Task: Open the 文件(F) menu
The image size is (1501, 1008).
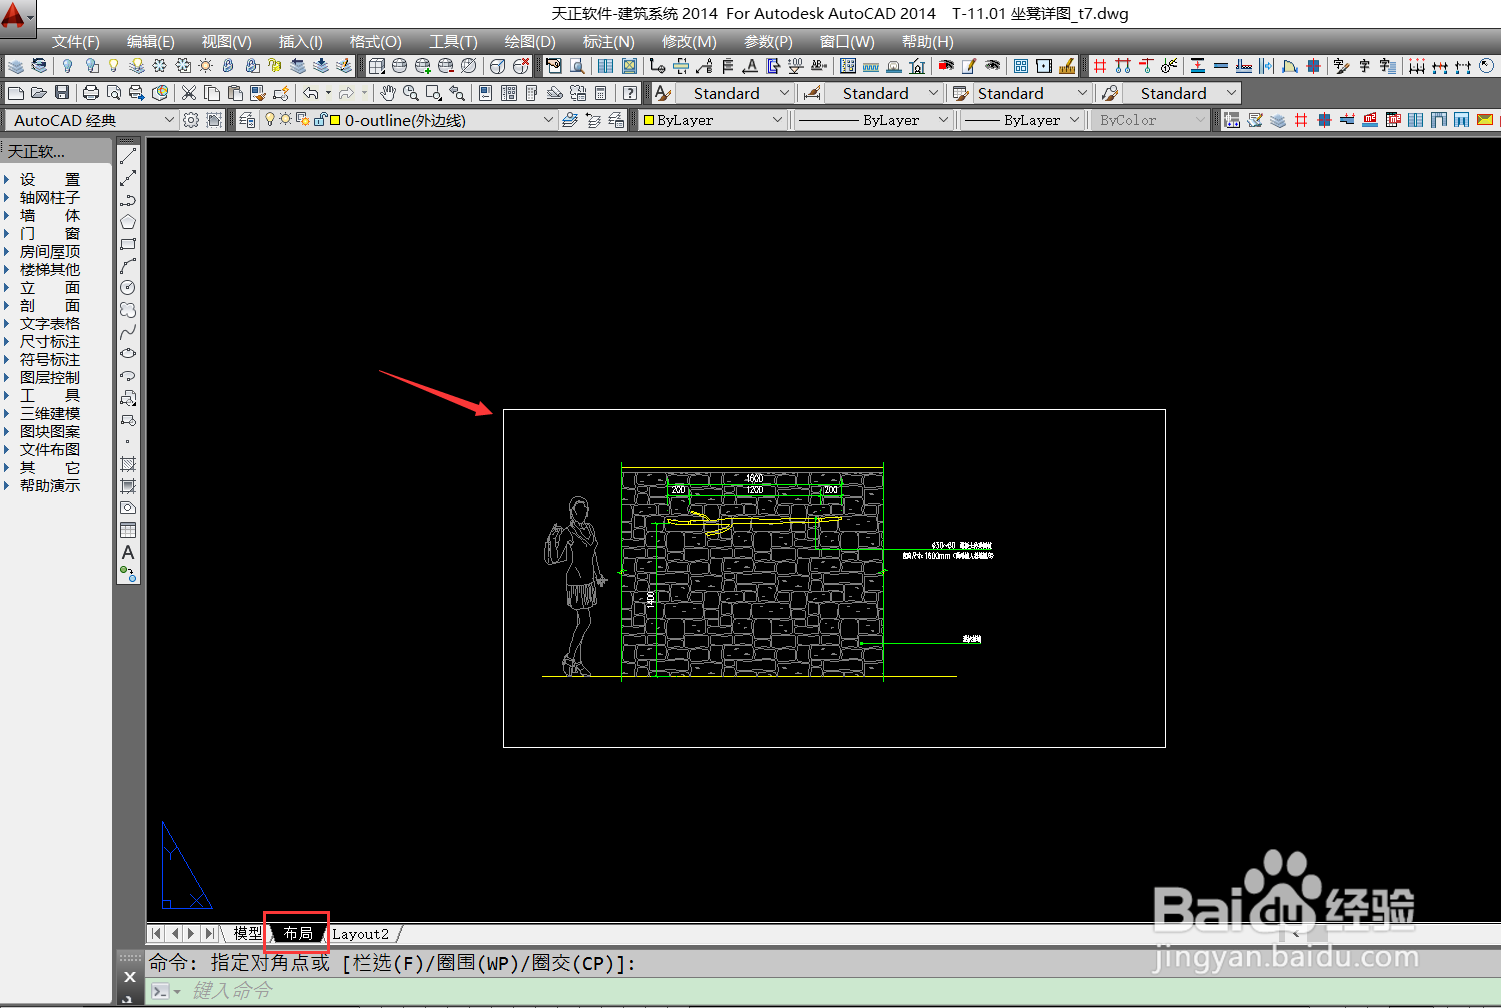Action: pyautogui.click(x=75, y=41)
